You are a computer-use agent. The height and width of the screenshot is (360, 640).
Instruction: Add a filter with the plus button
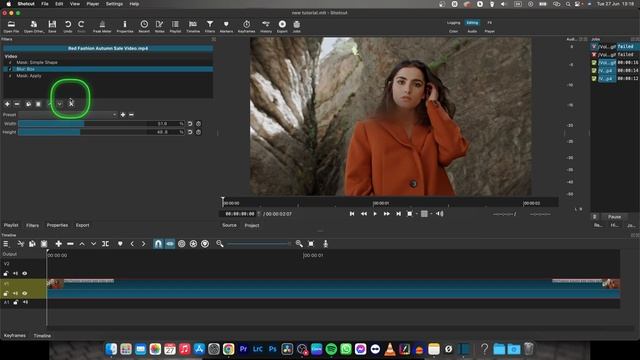tap(7, 104)
